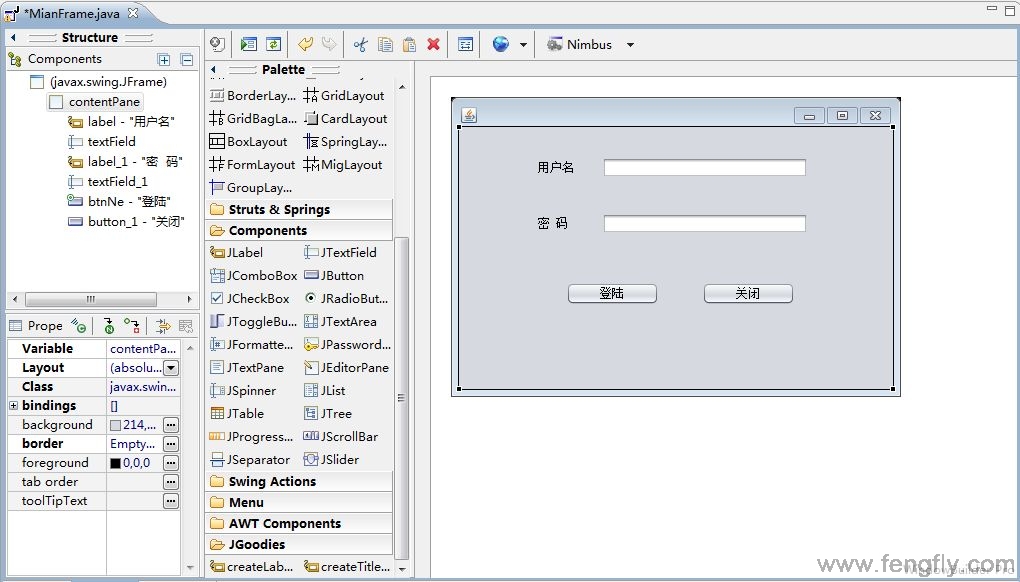The height and width of the screenshot is (582, 1020).
Task: Click the foreground black color swatch
Action: (115, 463)
